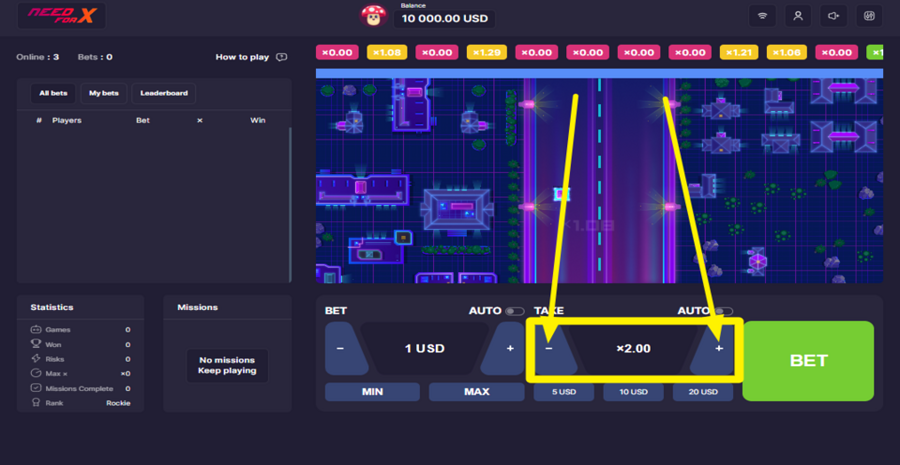This screenshot has width=900, height=465.
Task: Click the 1 USD bet amount field
Action: pyautogui.click(x=425, y=348)
